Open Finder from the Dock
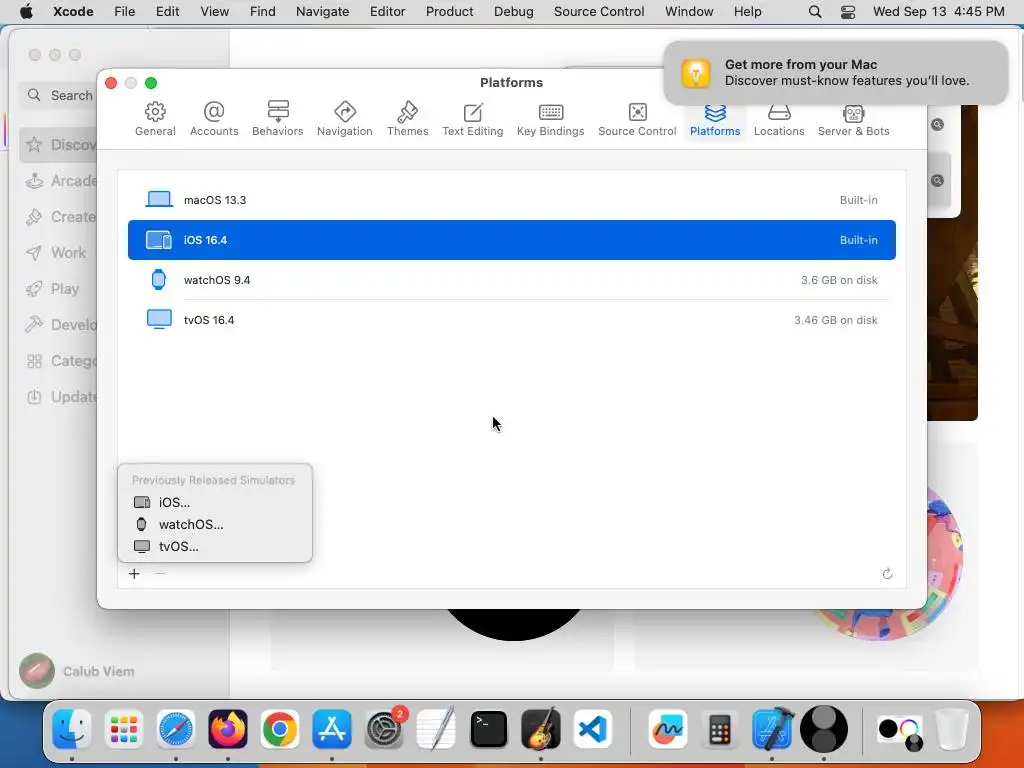Viewport: 1024px width, 768px height. [x=71, y=729]
